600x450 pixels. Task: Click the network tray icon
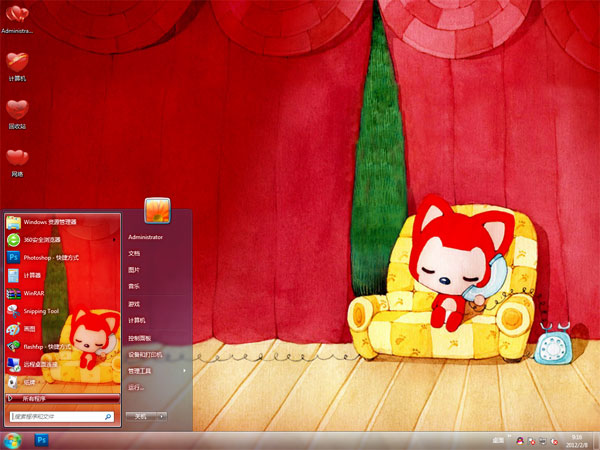[543, 441]
